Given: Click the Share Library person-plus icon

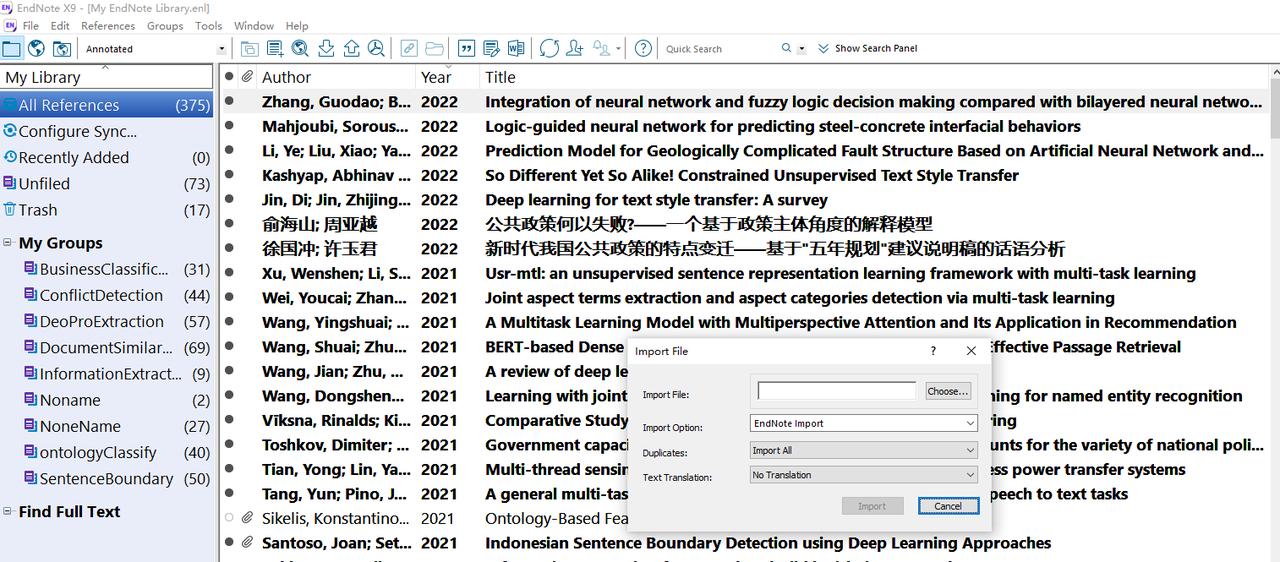Looking at the screenshot, I should coord(574,48).
